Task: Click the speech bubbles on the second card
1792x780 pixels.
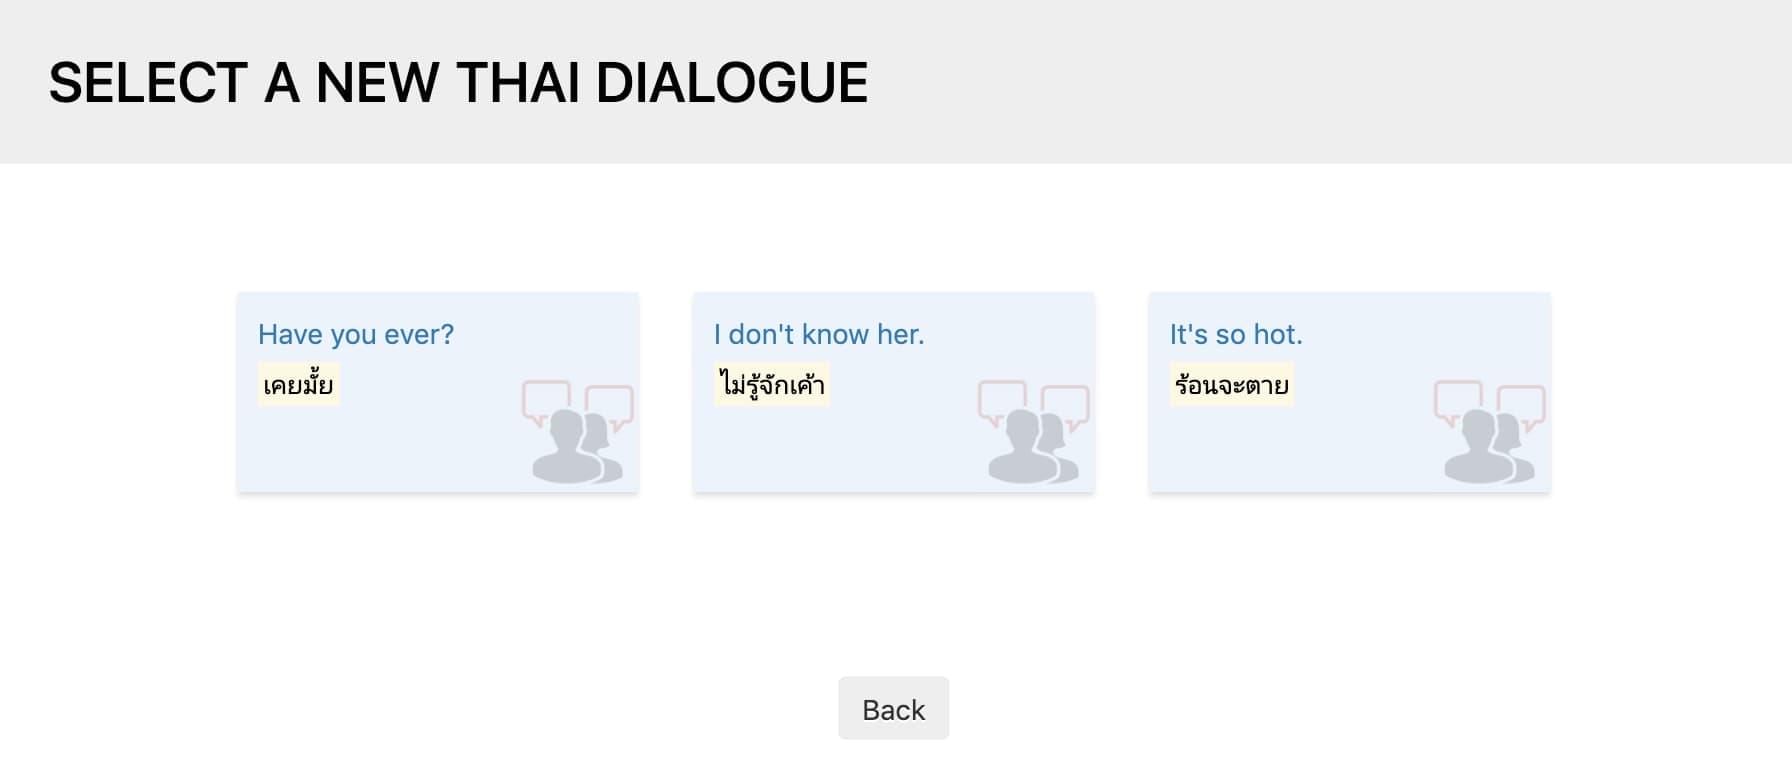Action: click(1033, 404)
